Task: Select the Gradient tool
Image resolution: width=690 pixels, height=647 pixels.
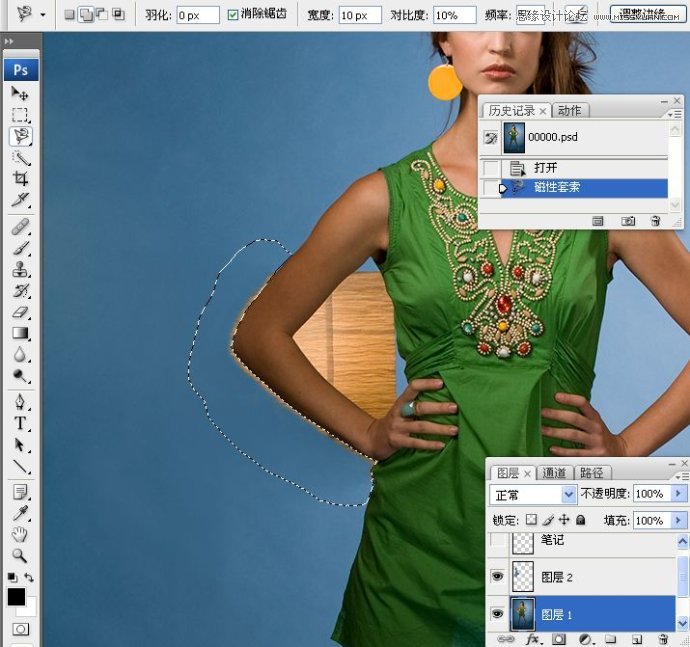Action: [x=20, y=333]
